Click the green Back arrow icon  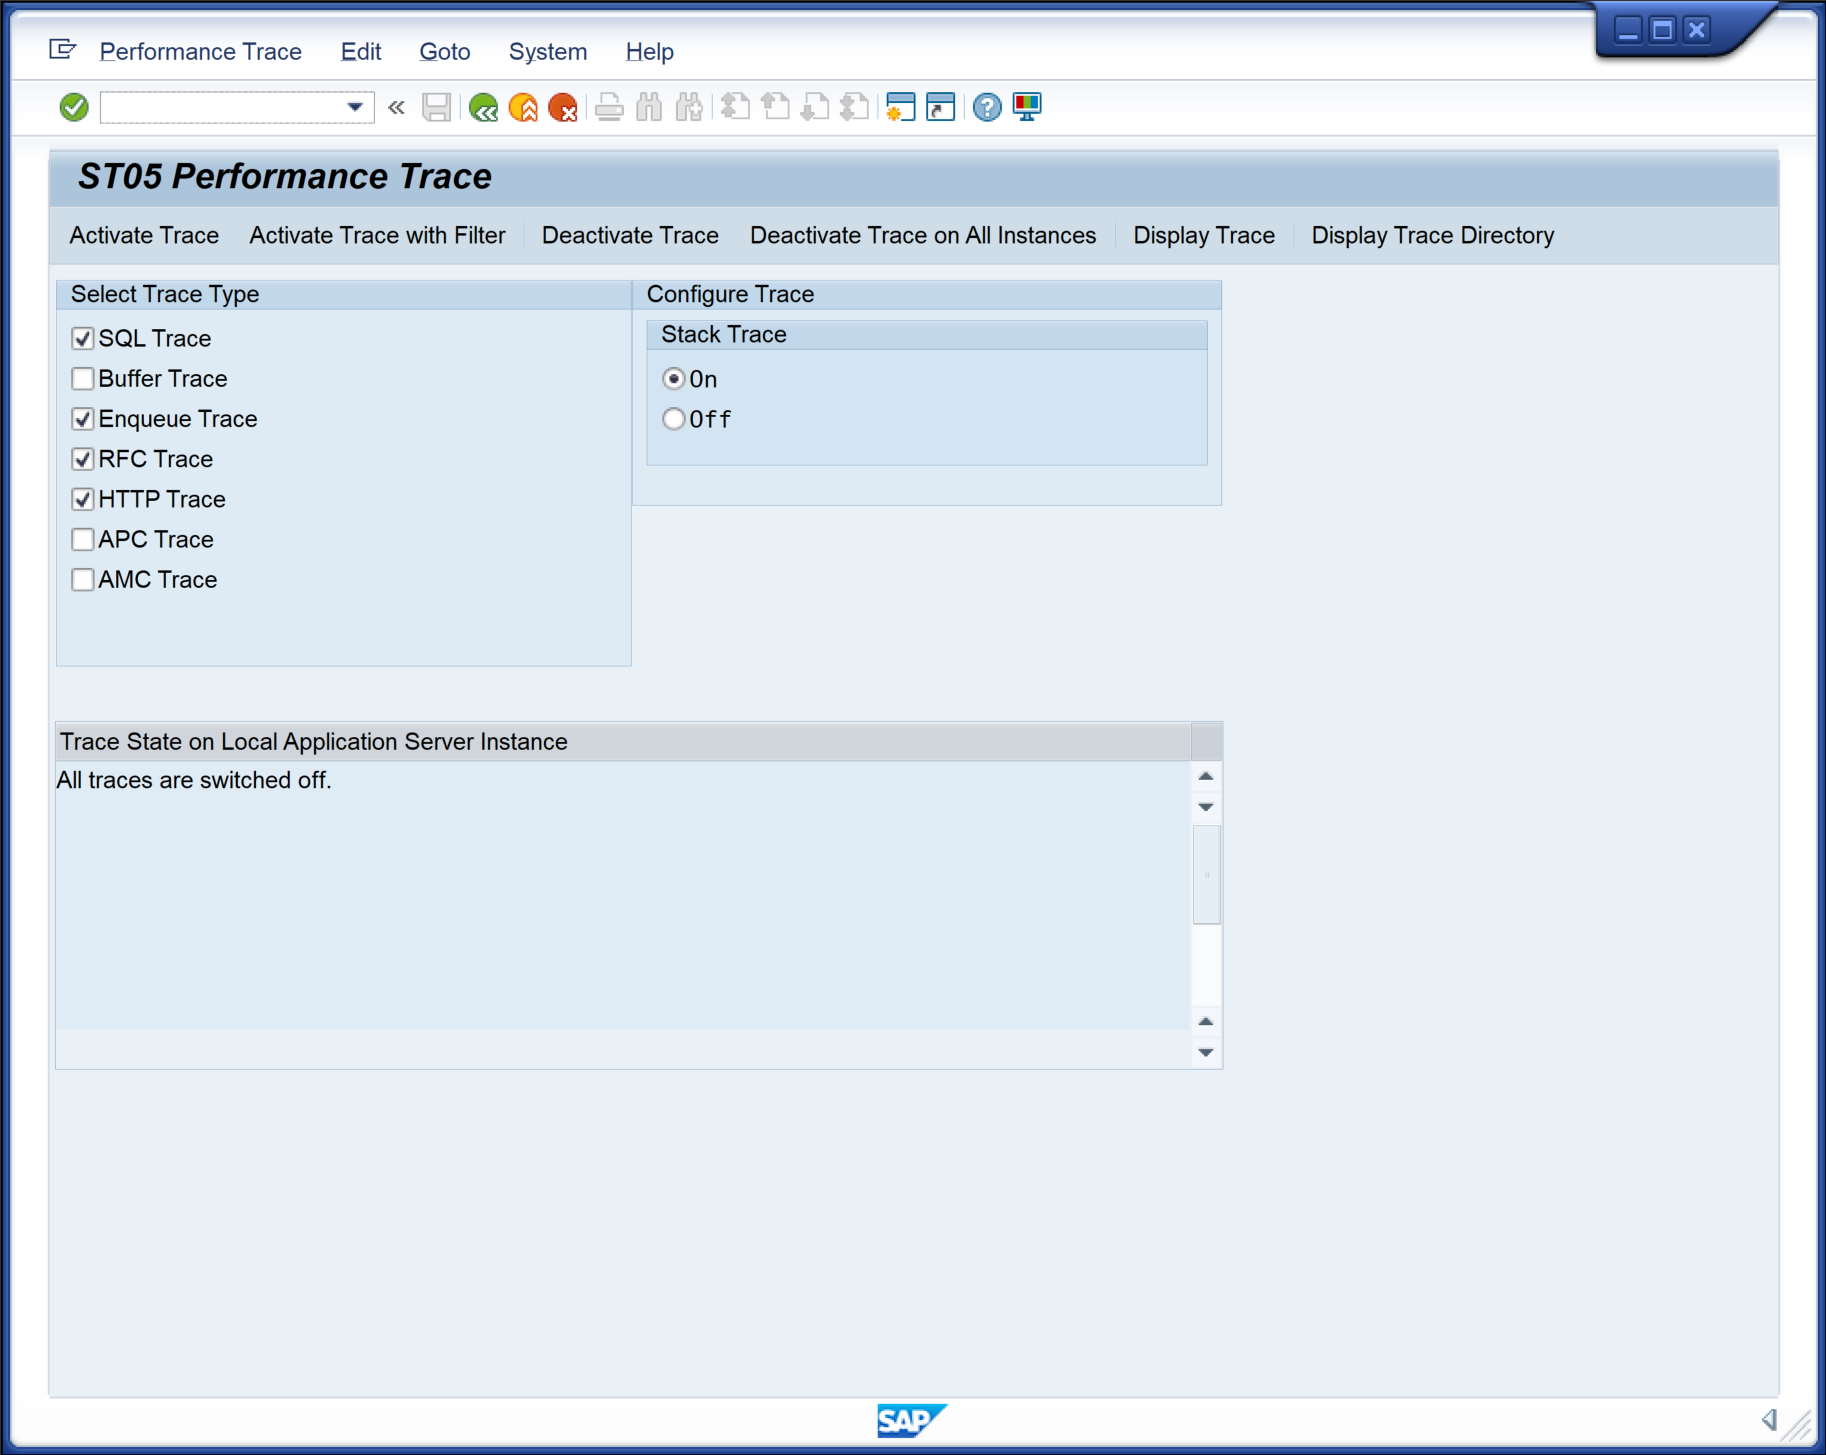pyautogui.click(x=484, y=107)
